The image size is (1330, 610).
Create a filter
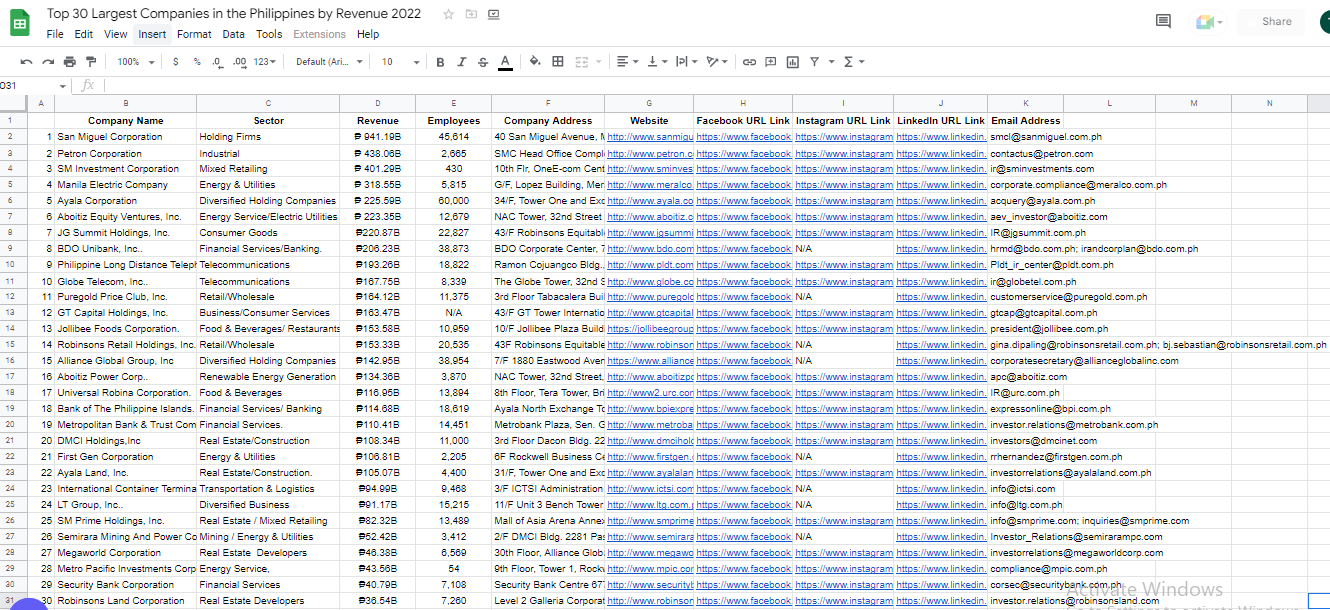pos(815,62)
